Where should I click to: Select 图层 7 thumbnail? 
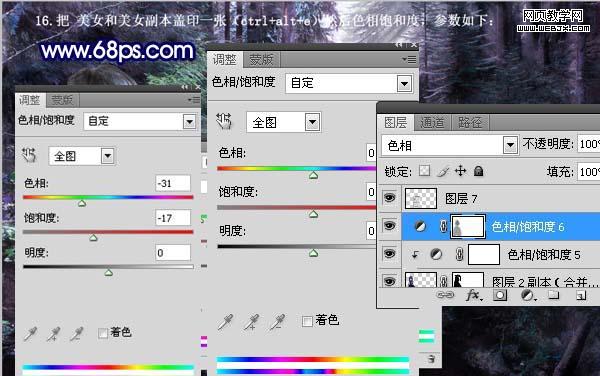(421, 198)
